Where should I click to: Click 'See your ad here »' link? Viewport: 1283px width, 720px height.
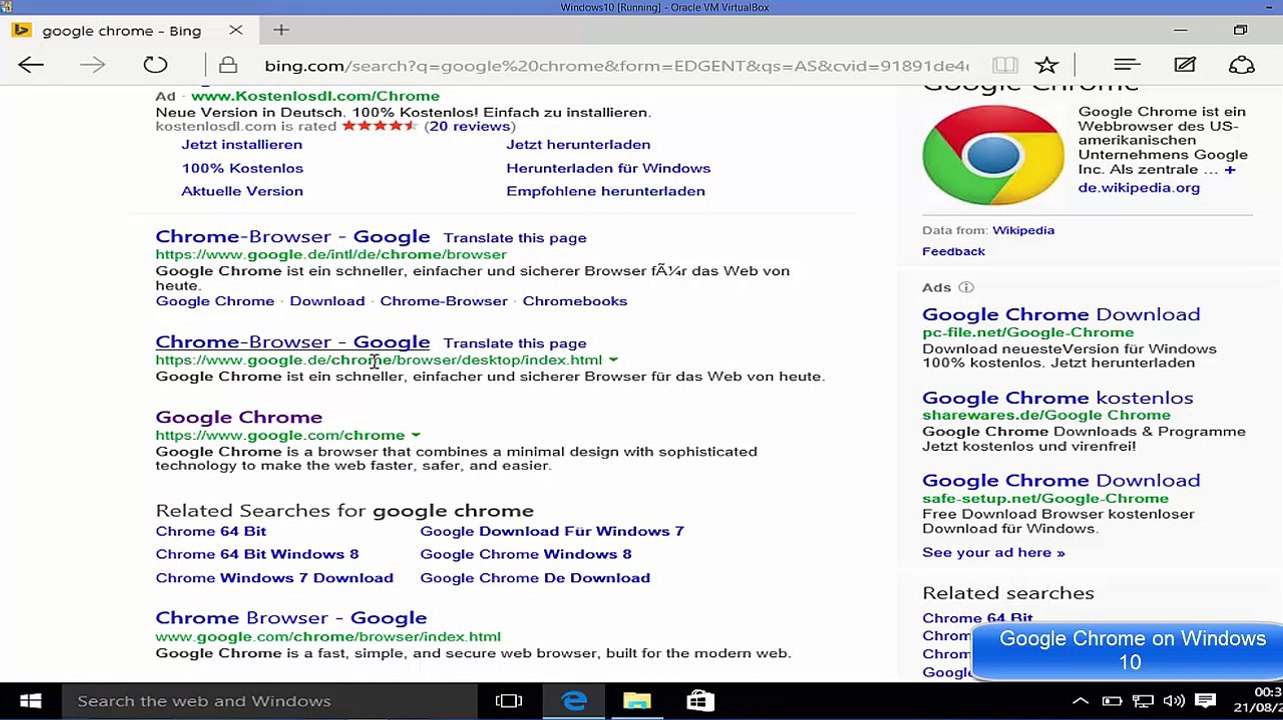pos(993,553)
